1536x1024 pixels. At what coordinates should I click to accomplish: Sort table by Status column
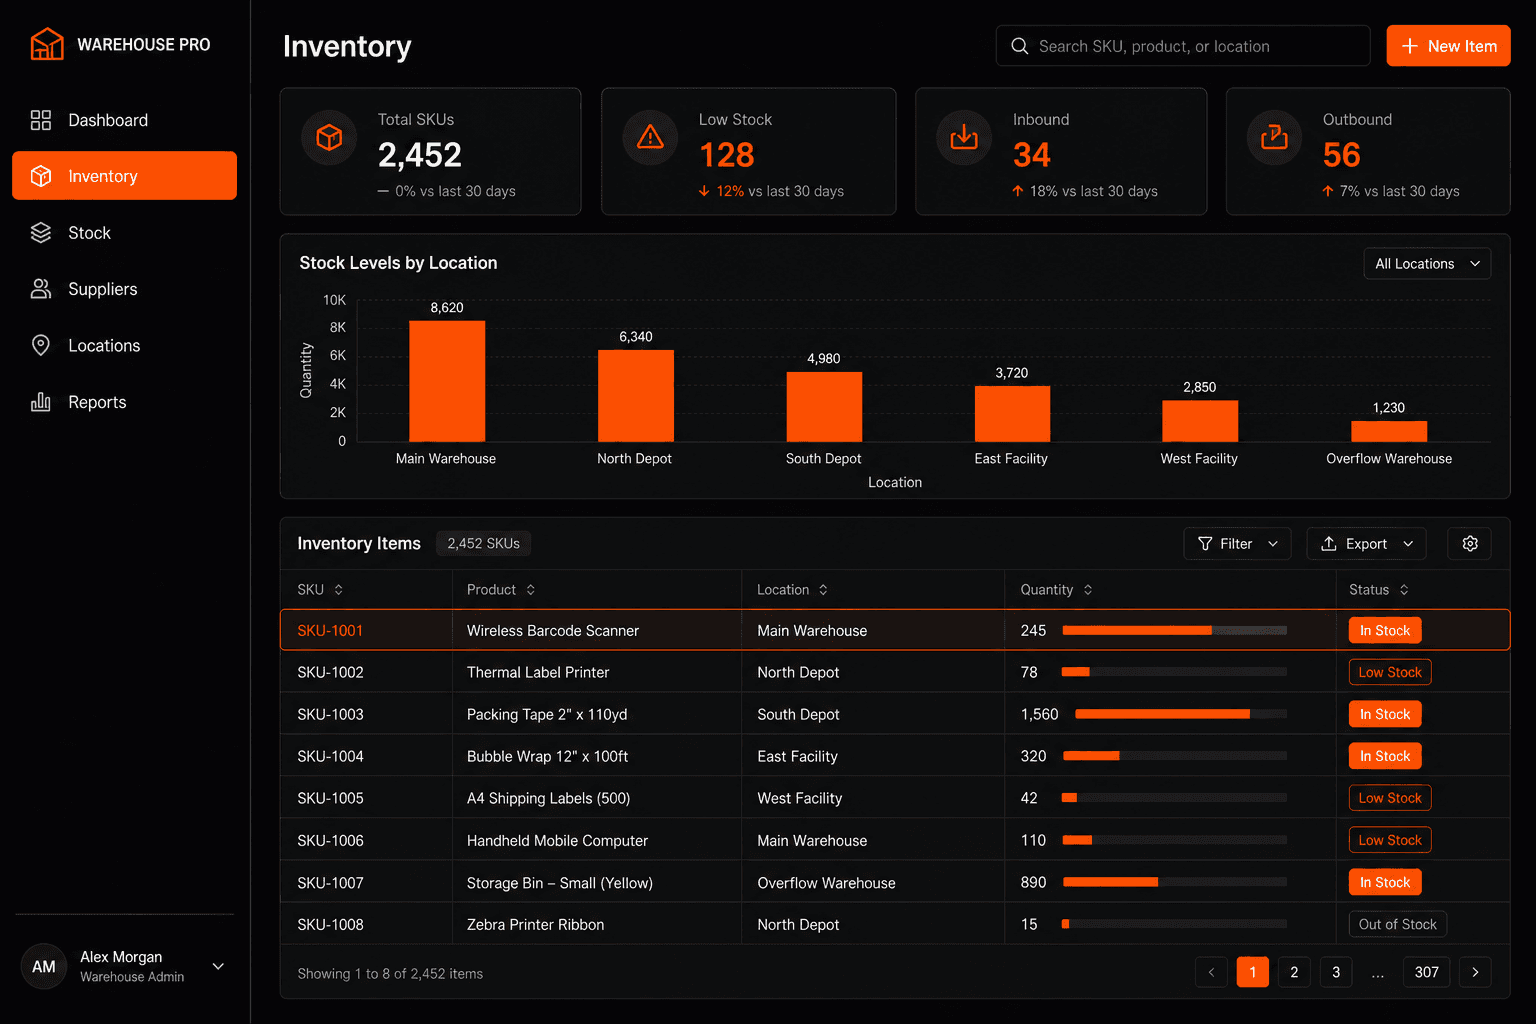1378,590
